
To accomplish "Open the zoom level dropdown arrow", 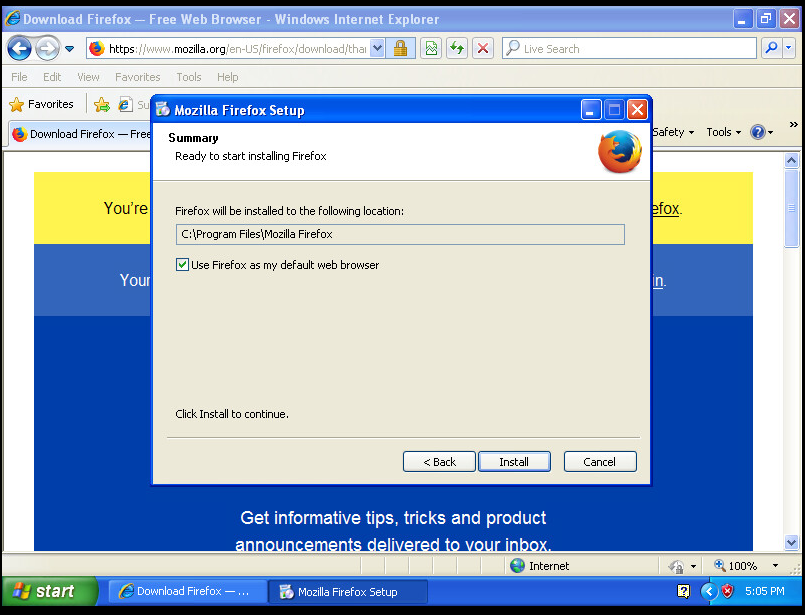I will (775, 566).
